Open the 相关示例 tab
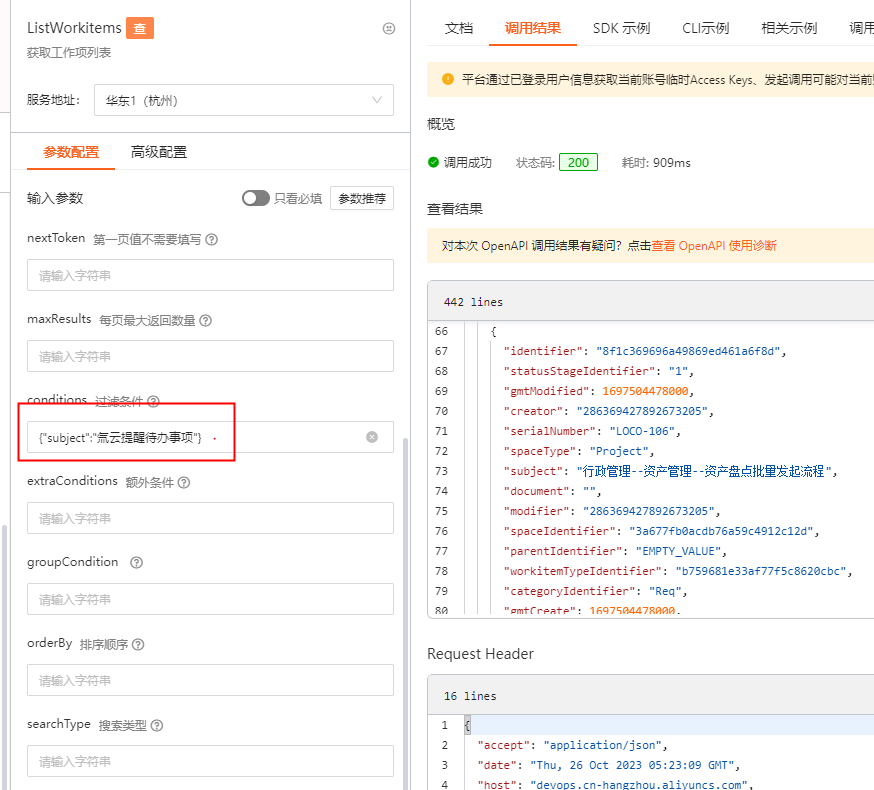The width and height of the screenshot is (874, 790). tap(789, 28)
